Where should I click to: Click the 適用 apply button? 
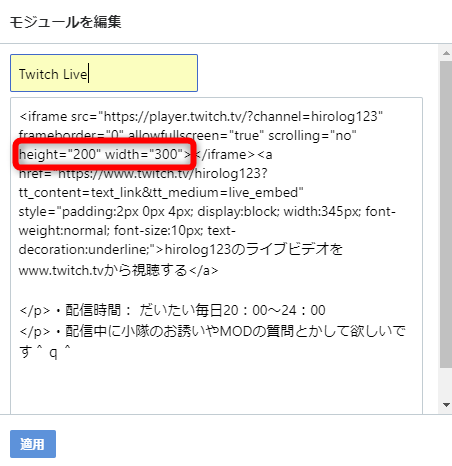tap(33, 444)
